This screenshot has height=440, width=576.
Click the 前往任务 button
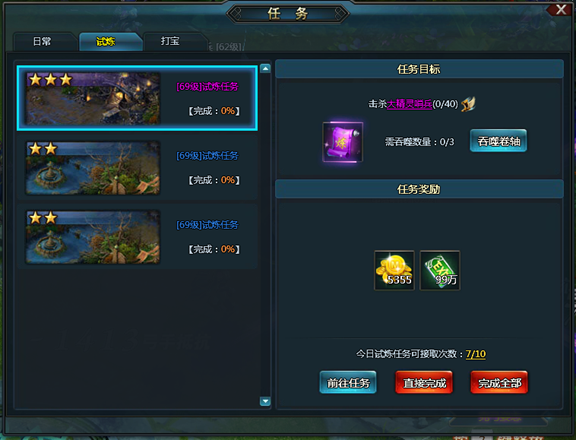(x=348, y=383)
